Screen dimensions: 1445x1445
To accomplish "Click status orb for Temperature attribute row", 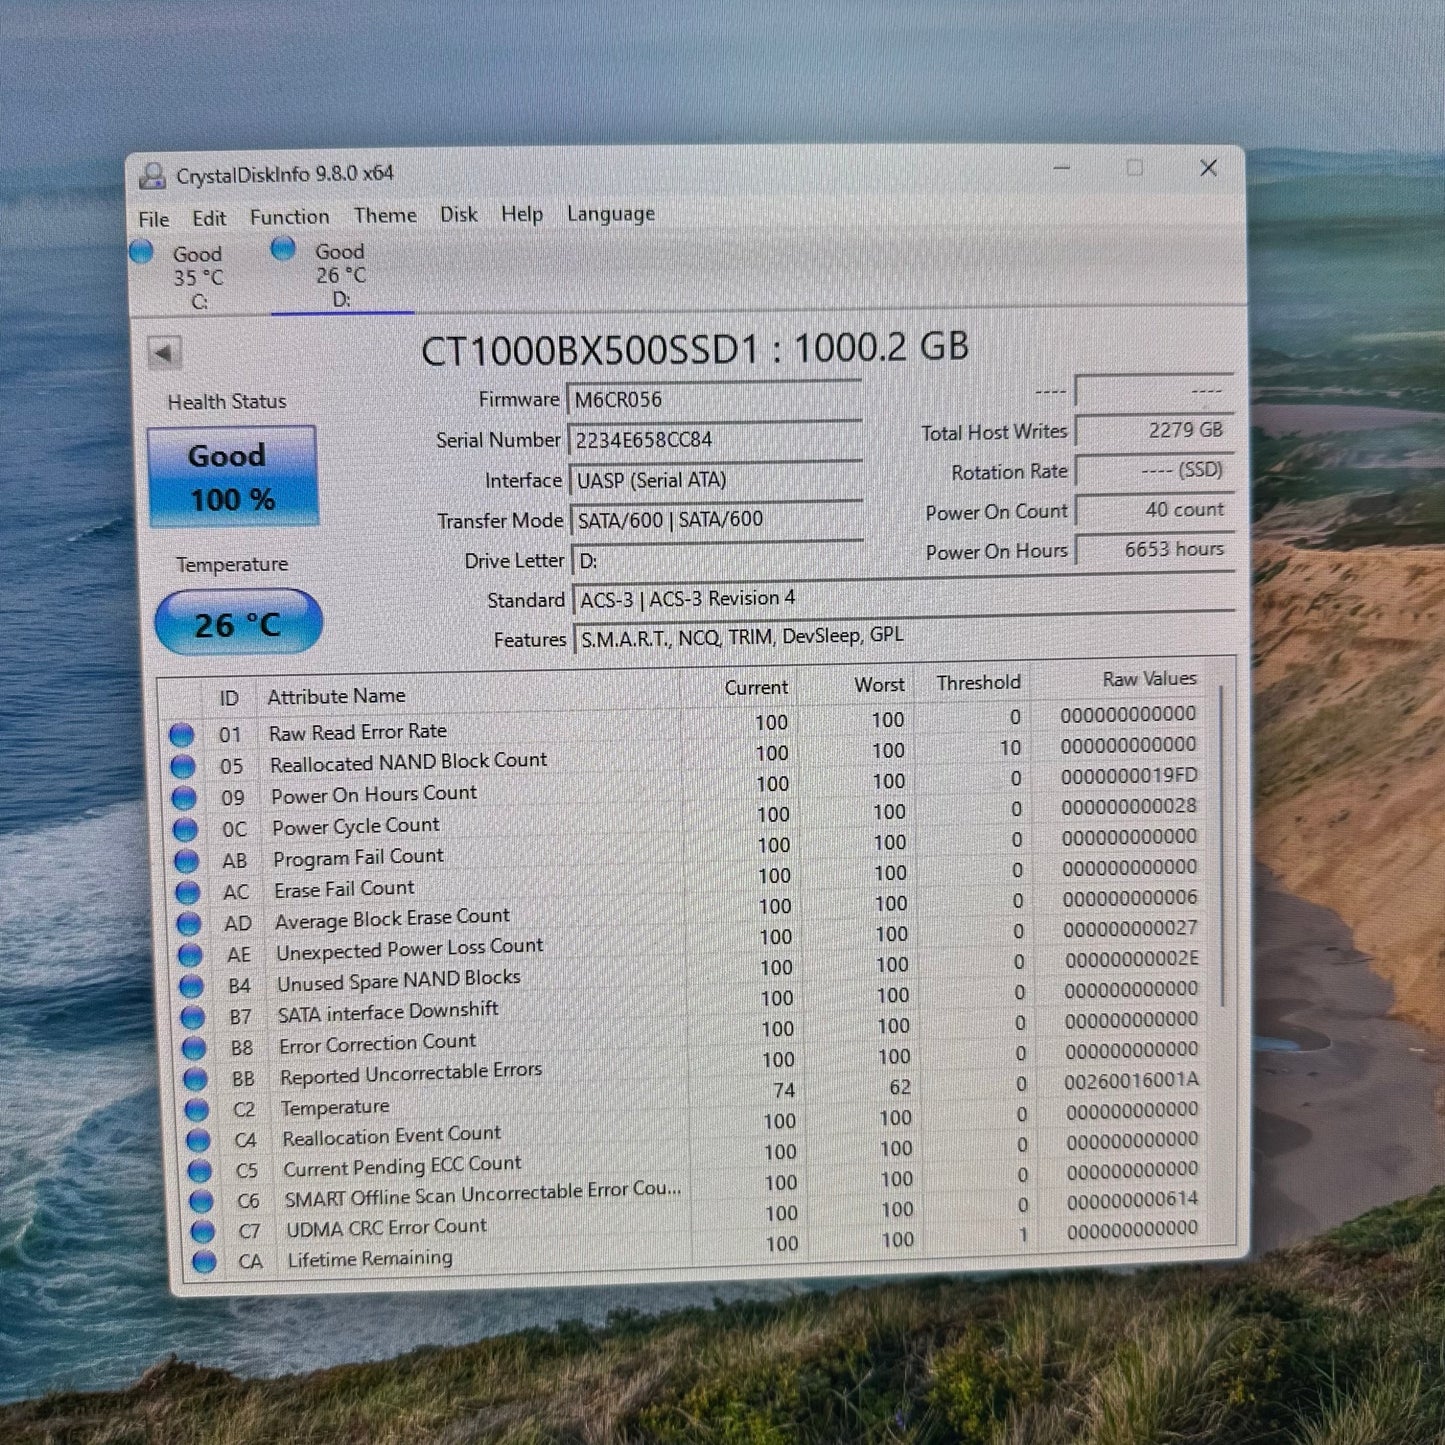I will click(x=197, y=1110).
